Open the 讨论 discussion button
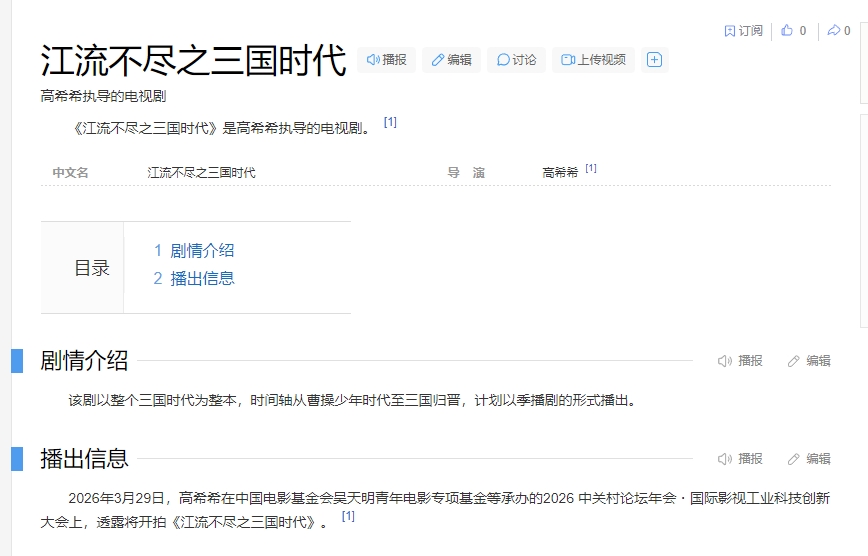 [516, 60]
